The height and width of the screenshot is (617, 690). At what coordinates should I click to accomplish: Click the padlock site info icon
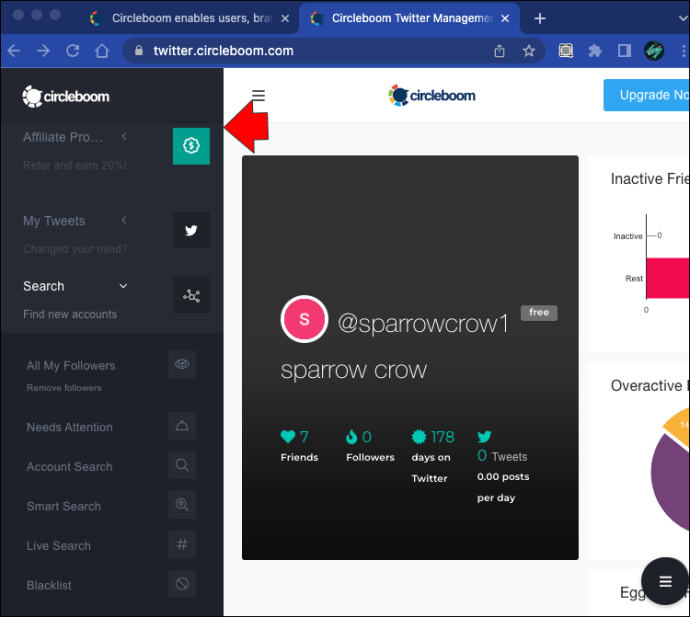[139, 51]
